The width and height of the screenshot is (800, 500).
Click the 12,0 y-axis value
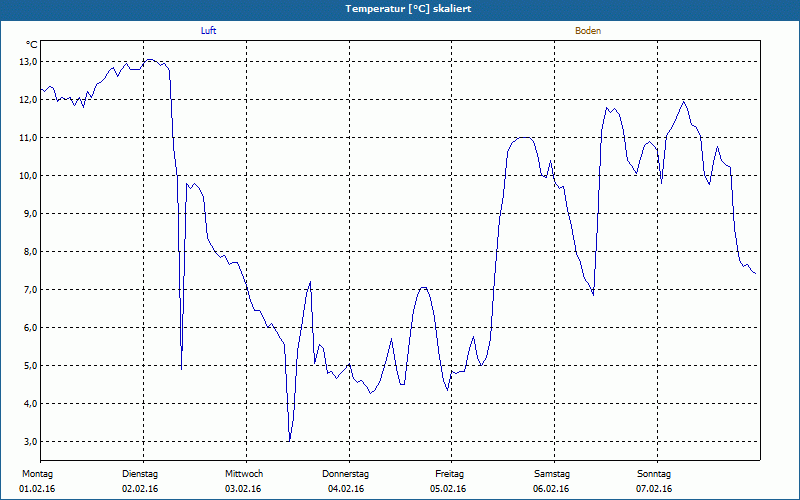click(x=28, y=99)
